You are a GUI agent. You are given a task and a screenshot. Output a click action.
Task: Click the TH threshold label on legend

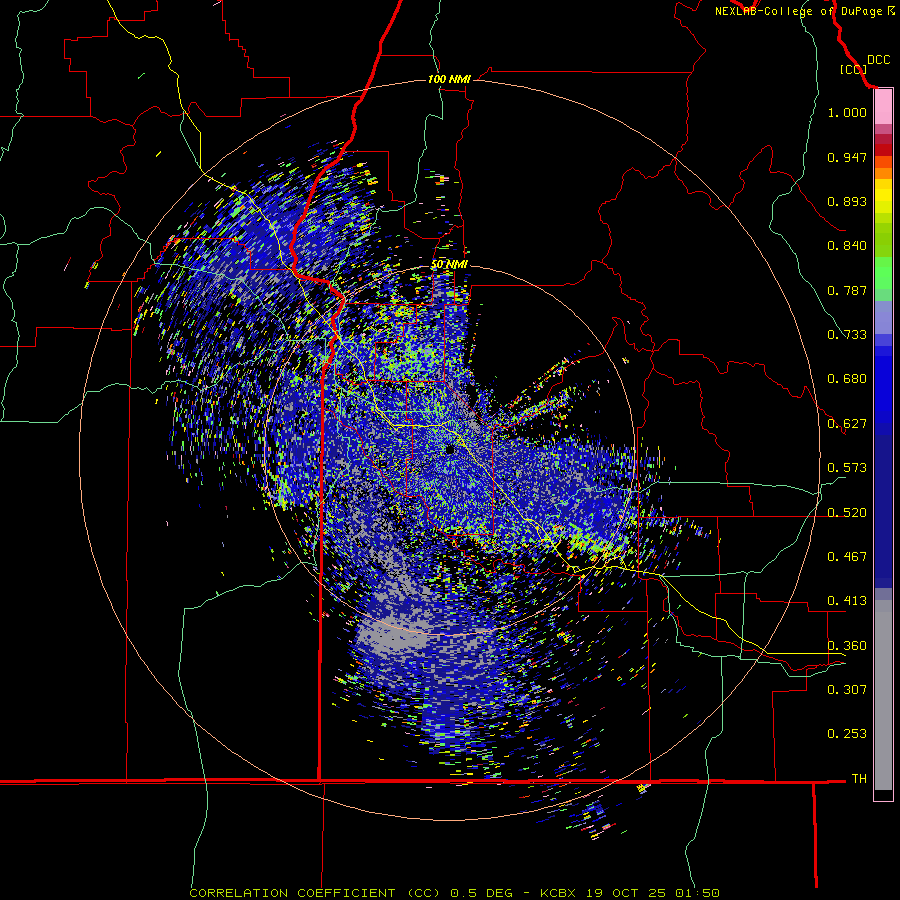(859, 779)
